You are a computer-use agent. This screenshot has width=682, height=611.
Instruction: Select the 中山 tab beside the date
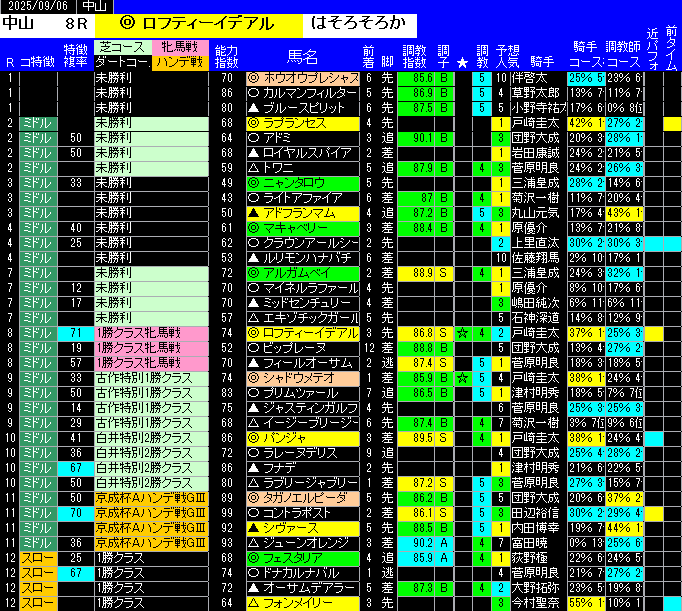click(94, 6)
